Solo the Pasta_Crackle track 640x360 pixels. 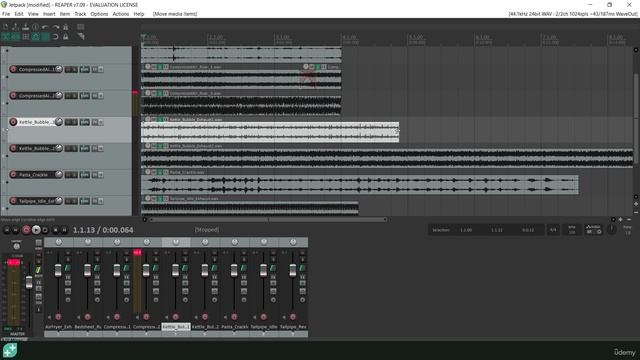tap(74, 175)
